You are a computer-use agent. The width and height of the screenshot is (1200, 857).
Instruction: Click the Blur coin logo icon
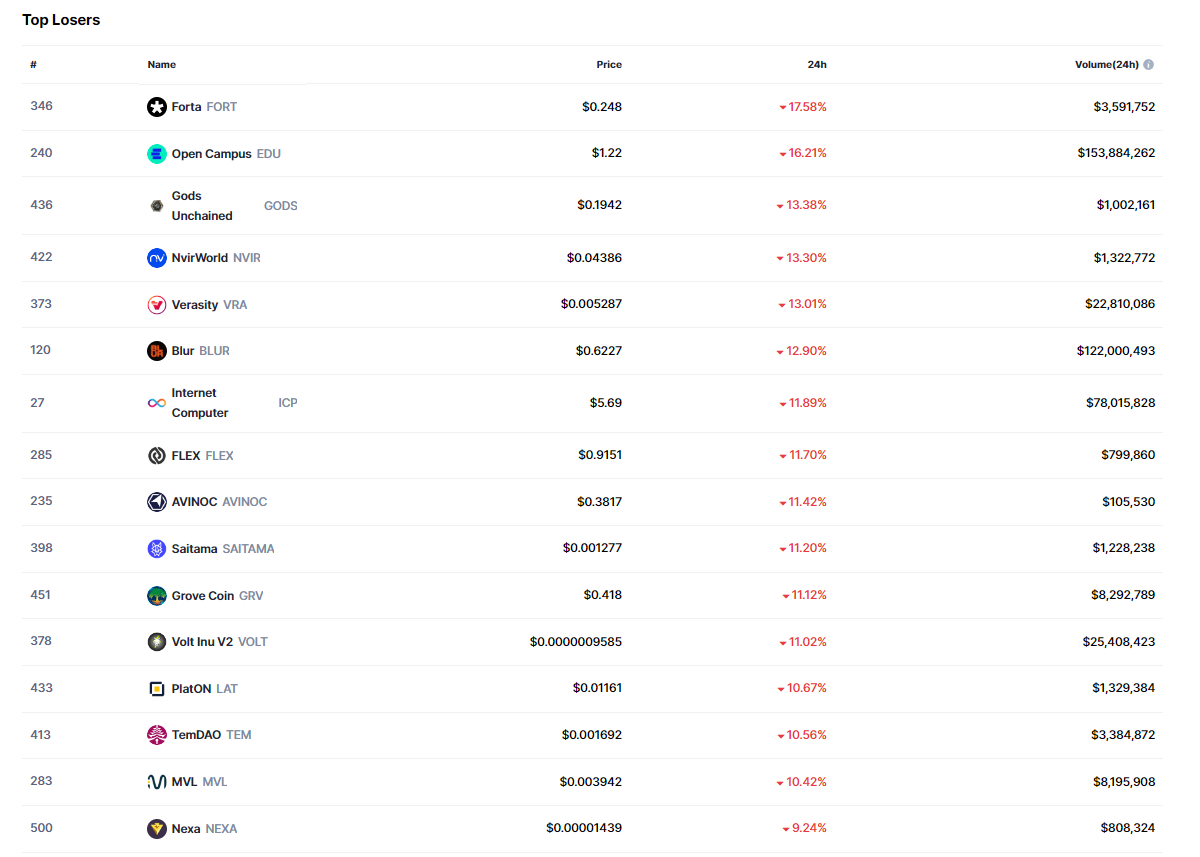(157, 351)
